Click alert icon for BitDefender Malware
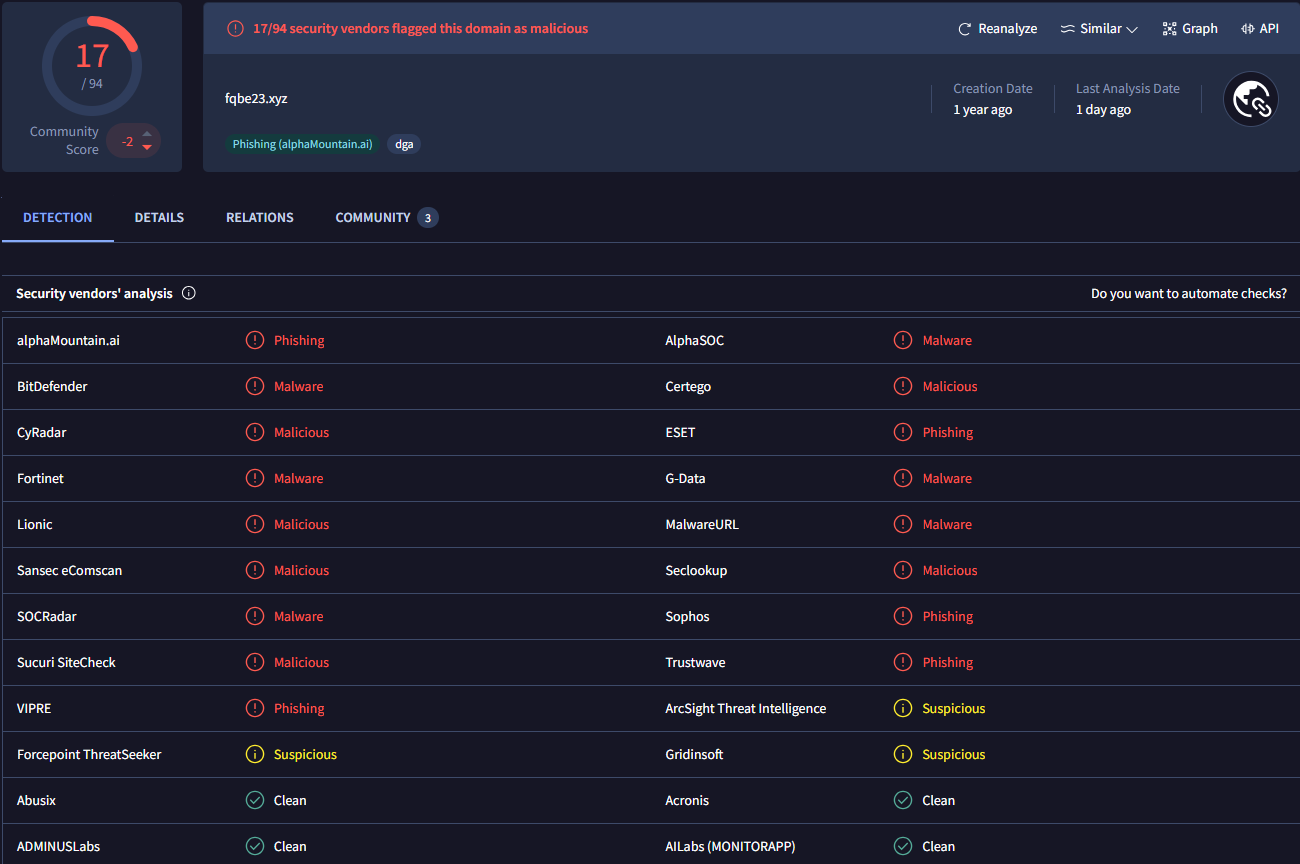Image resolution: width=1300 pixels, height=864 pixels. pos(255,386)
